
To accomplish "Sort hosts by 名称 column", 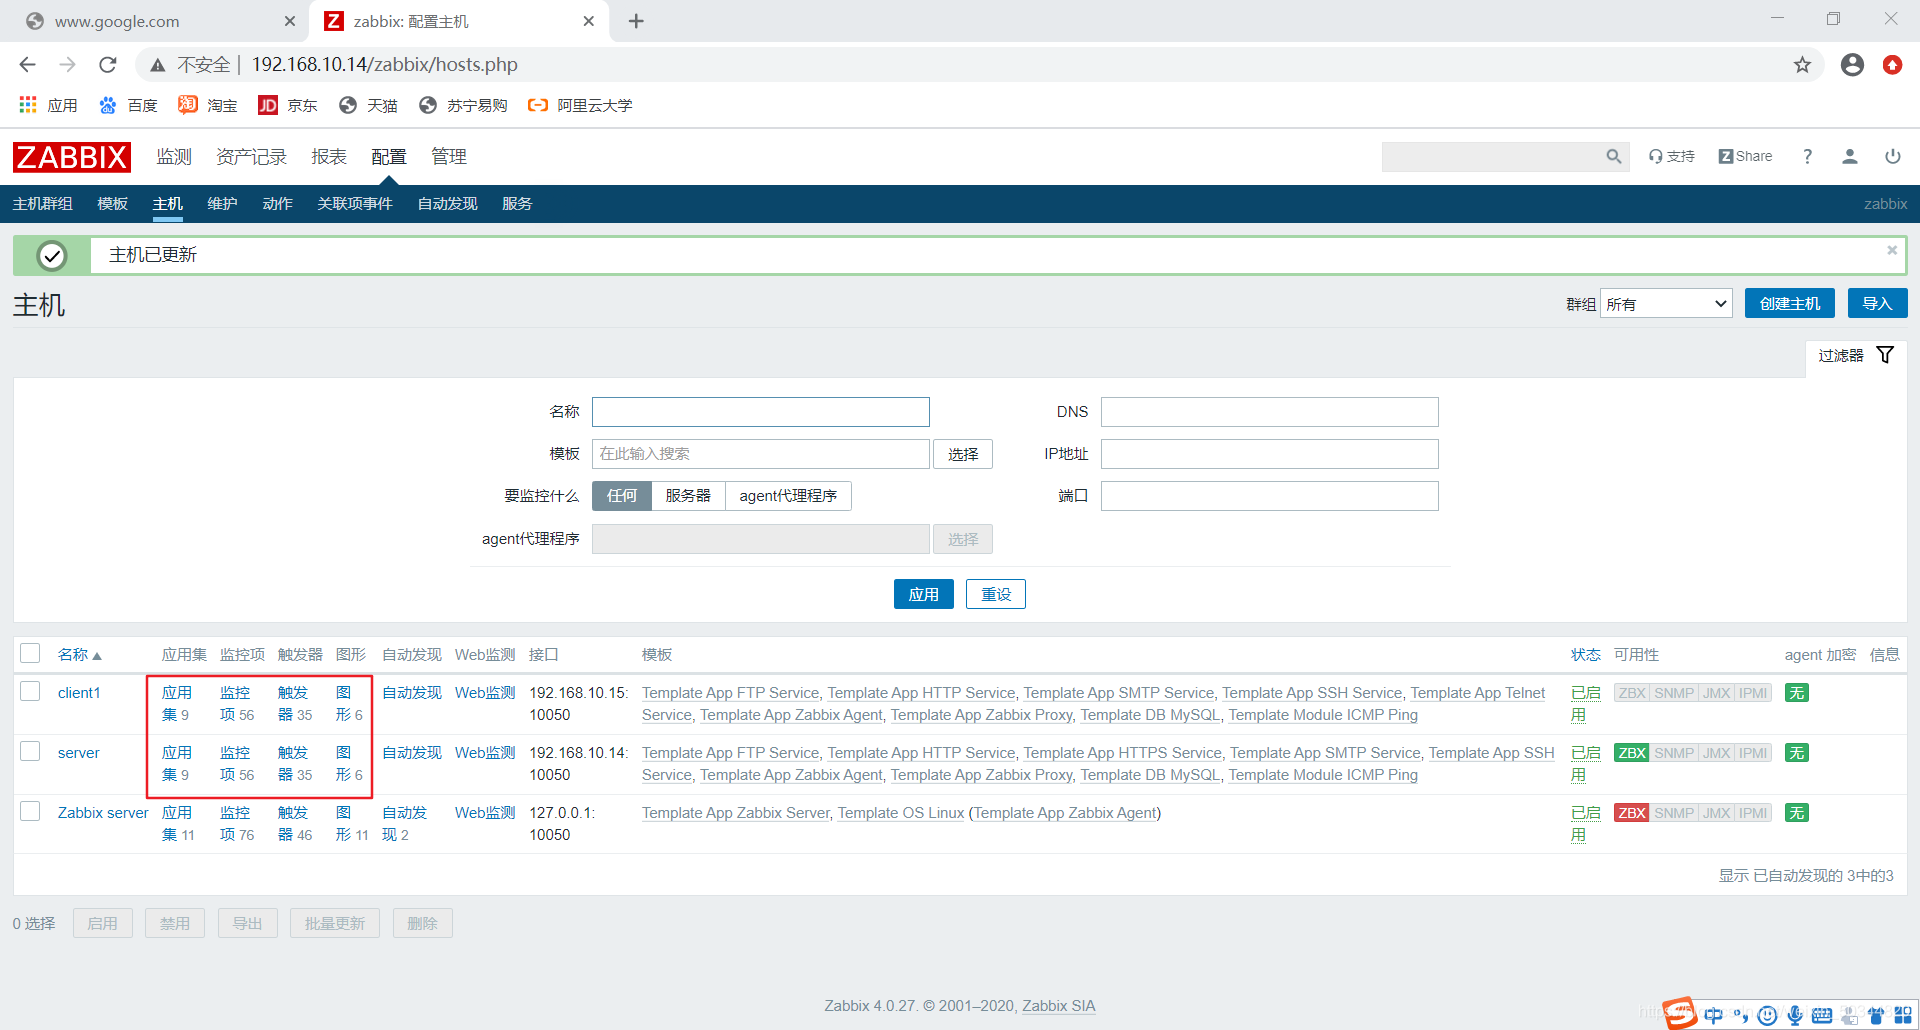I will tap(79, 655).
